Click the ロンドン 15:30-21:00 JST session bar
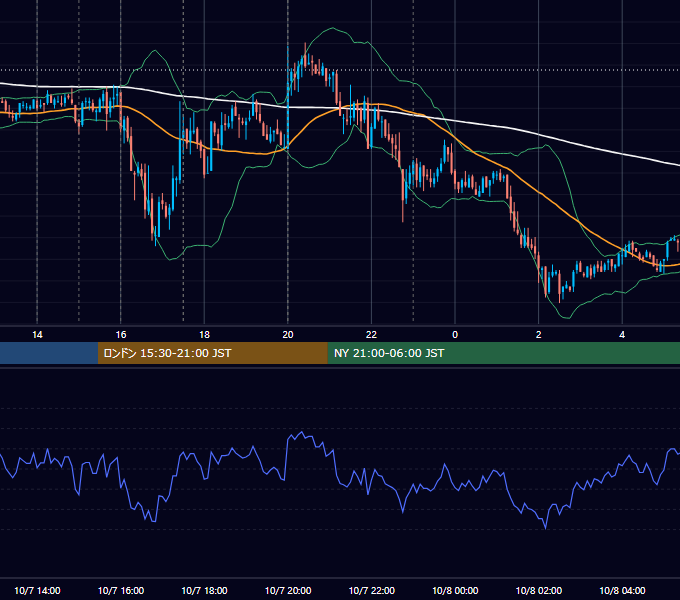This screenshot has height=600, width=680. tap(212, 353)
